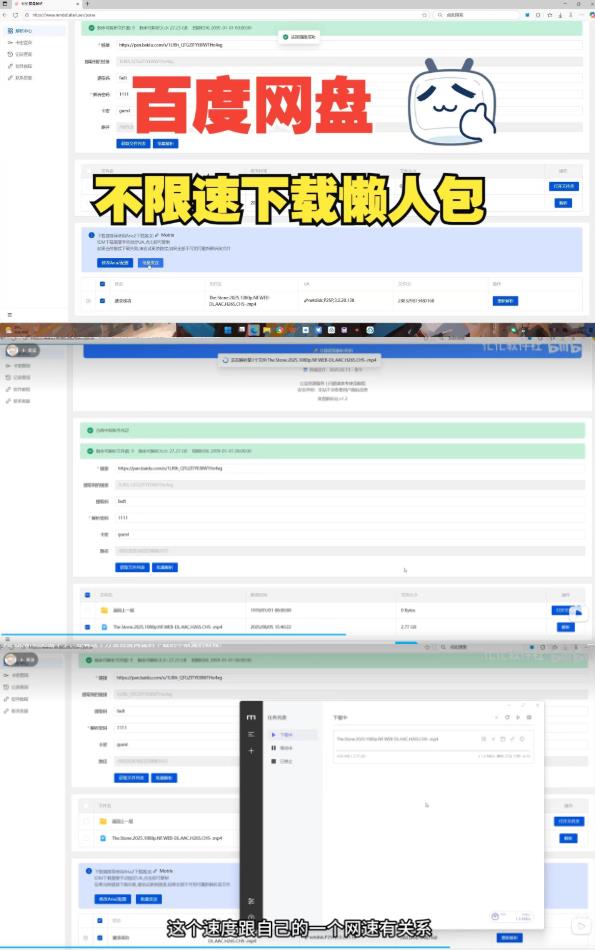Viewport: 595px width, 950px height.
Task: Open the Windows Start button on the taskbar
Action: (x=228, y=330)
